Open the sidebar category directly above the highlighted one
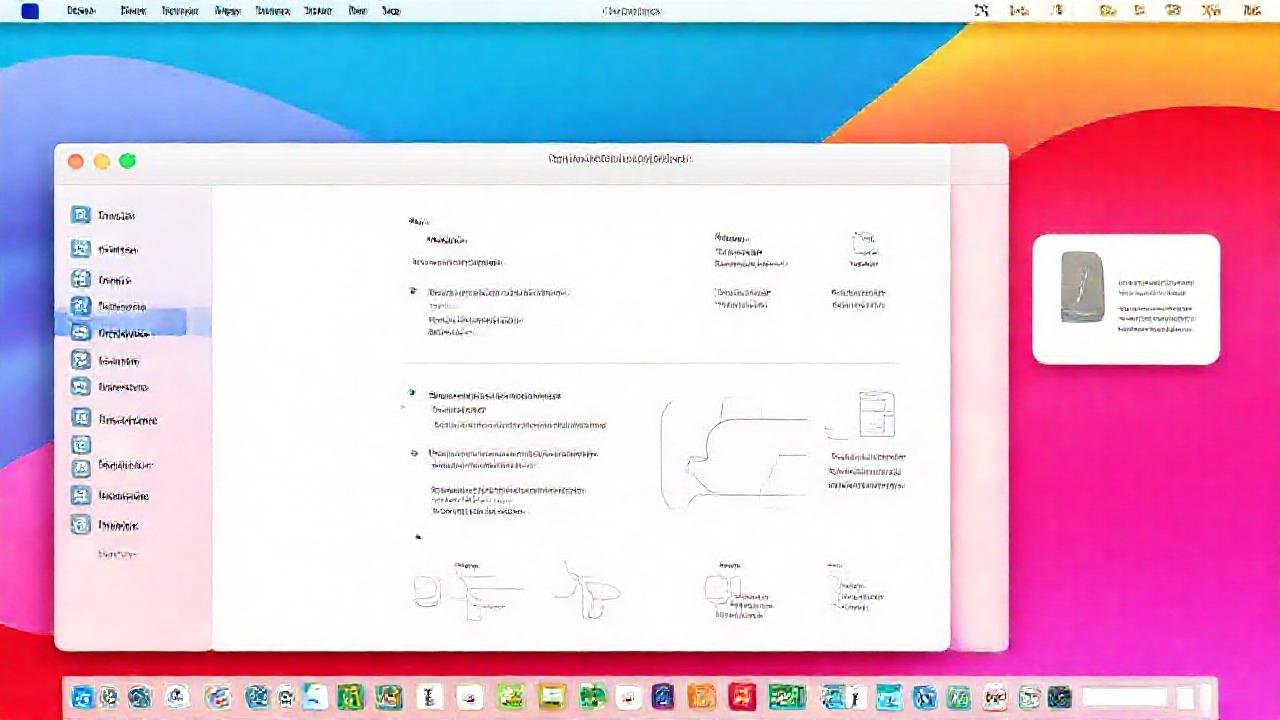 tap(80, 306)
